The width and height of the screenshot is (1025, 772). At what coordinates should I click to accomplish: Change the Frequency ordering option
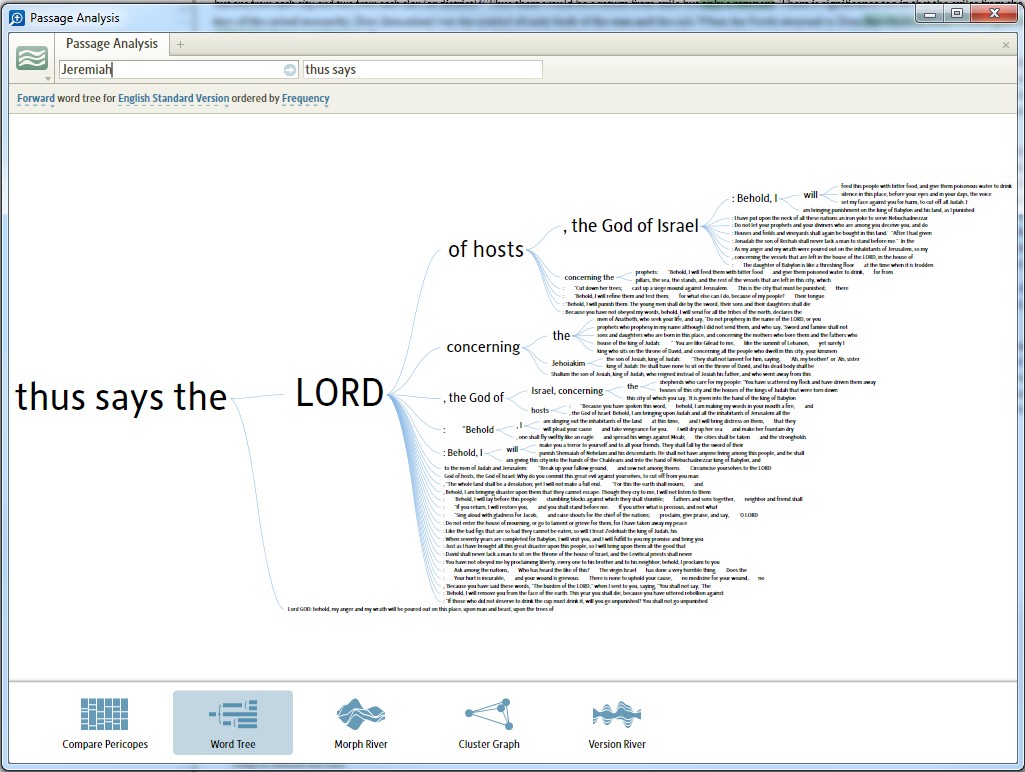point(306,98)
